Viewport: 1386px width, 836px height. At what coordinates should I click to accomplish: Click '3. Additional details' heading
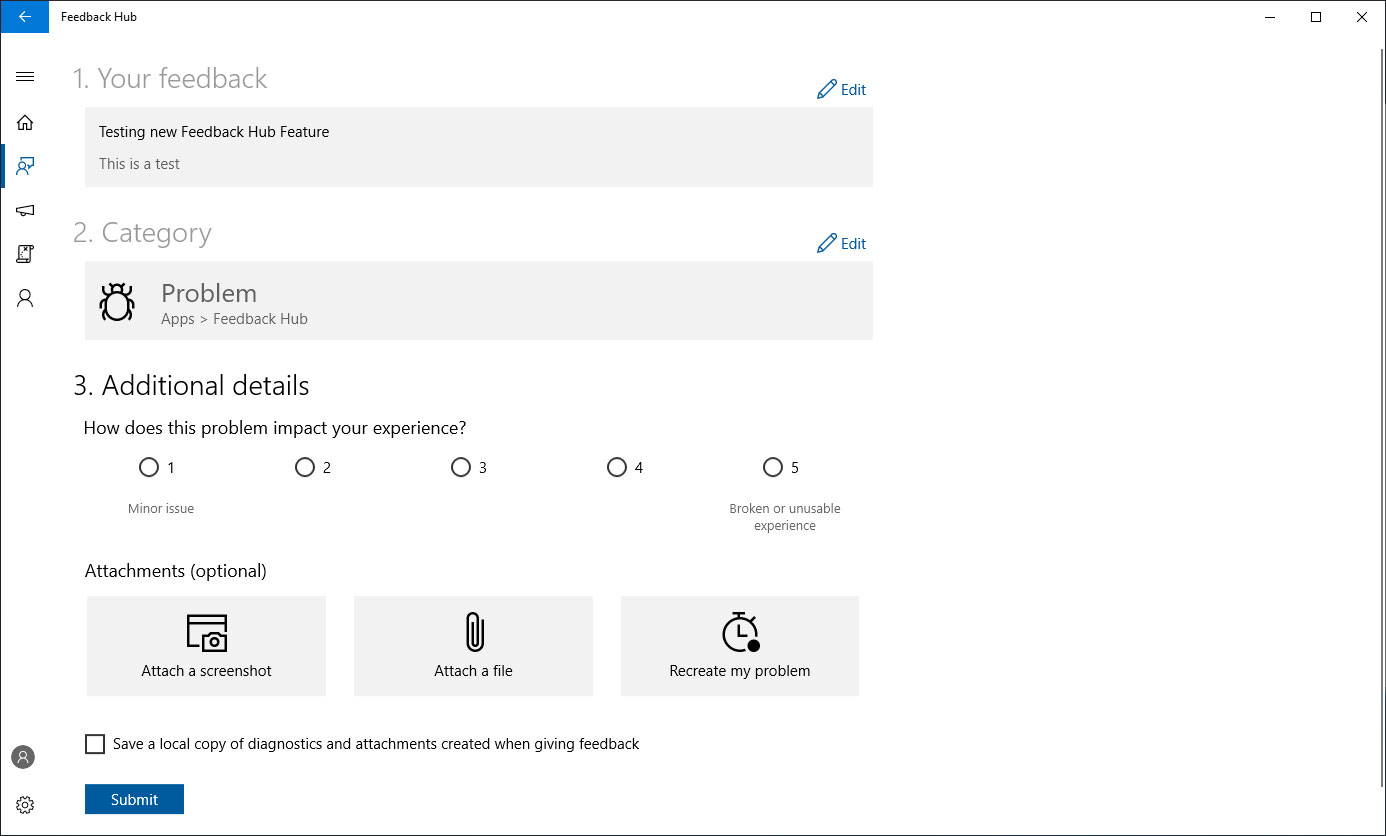[x=191, y=386]
